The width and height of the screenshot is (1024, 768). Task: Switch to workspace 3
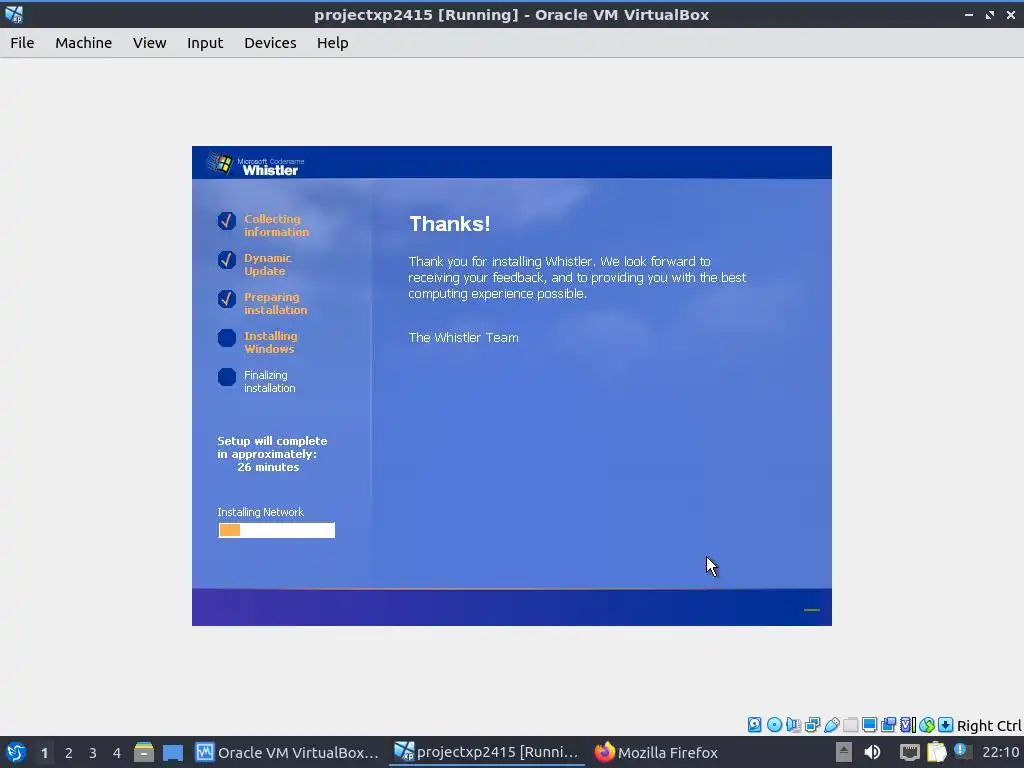click(93, 753)
